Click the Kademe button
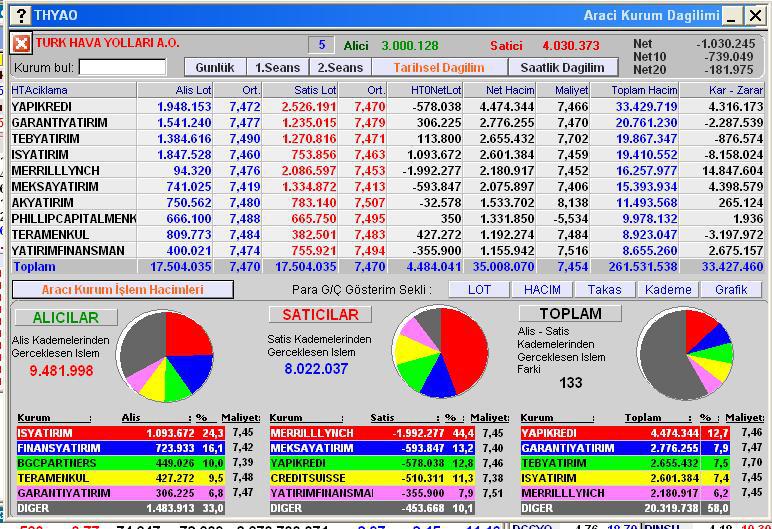 pyautogui.click(x=667, y=289)
